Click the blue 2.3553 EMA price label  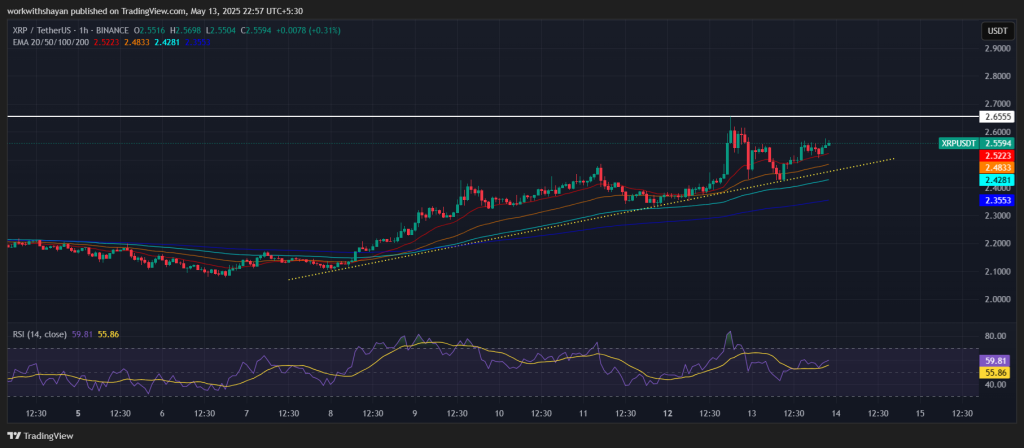pyautogui.click(x=997, y=201)
